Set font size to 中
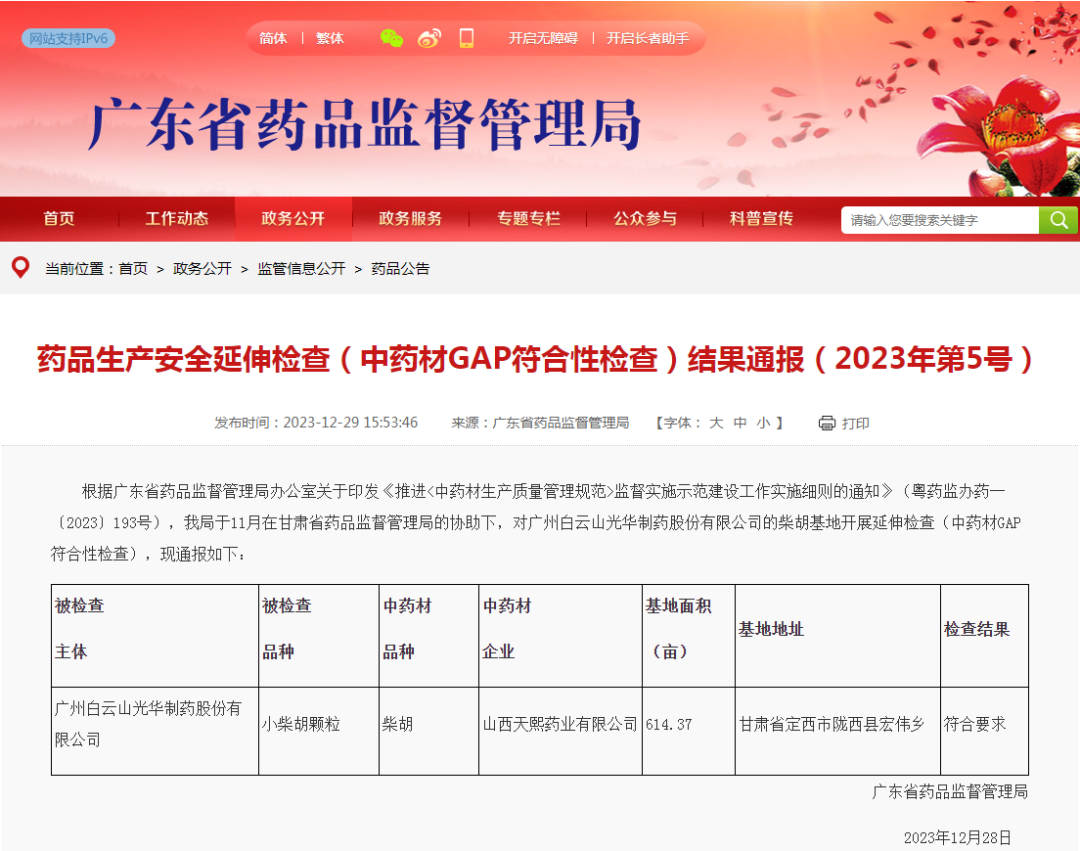The width and height of the screenshot is (1080, 851). [x=740, y=423]
